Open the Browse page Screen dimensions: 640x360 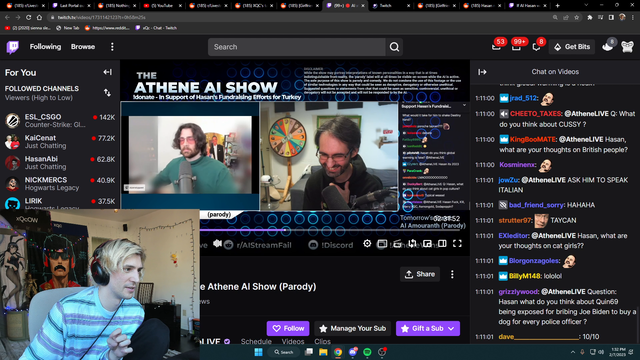(x=83, y=47)
